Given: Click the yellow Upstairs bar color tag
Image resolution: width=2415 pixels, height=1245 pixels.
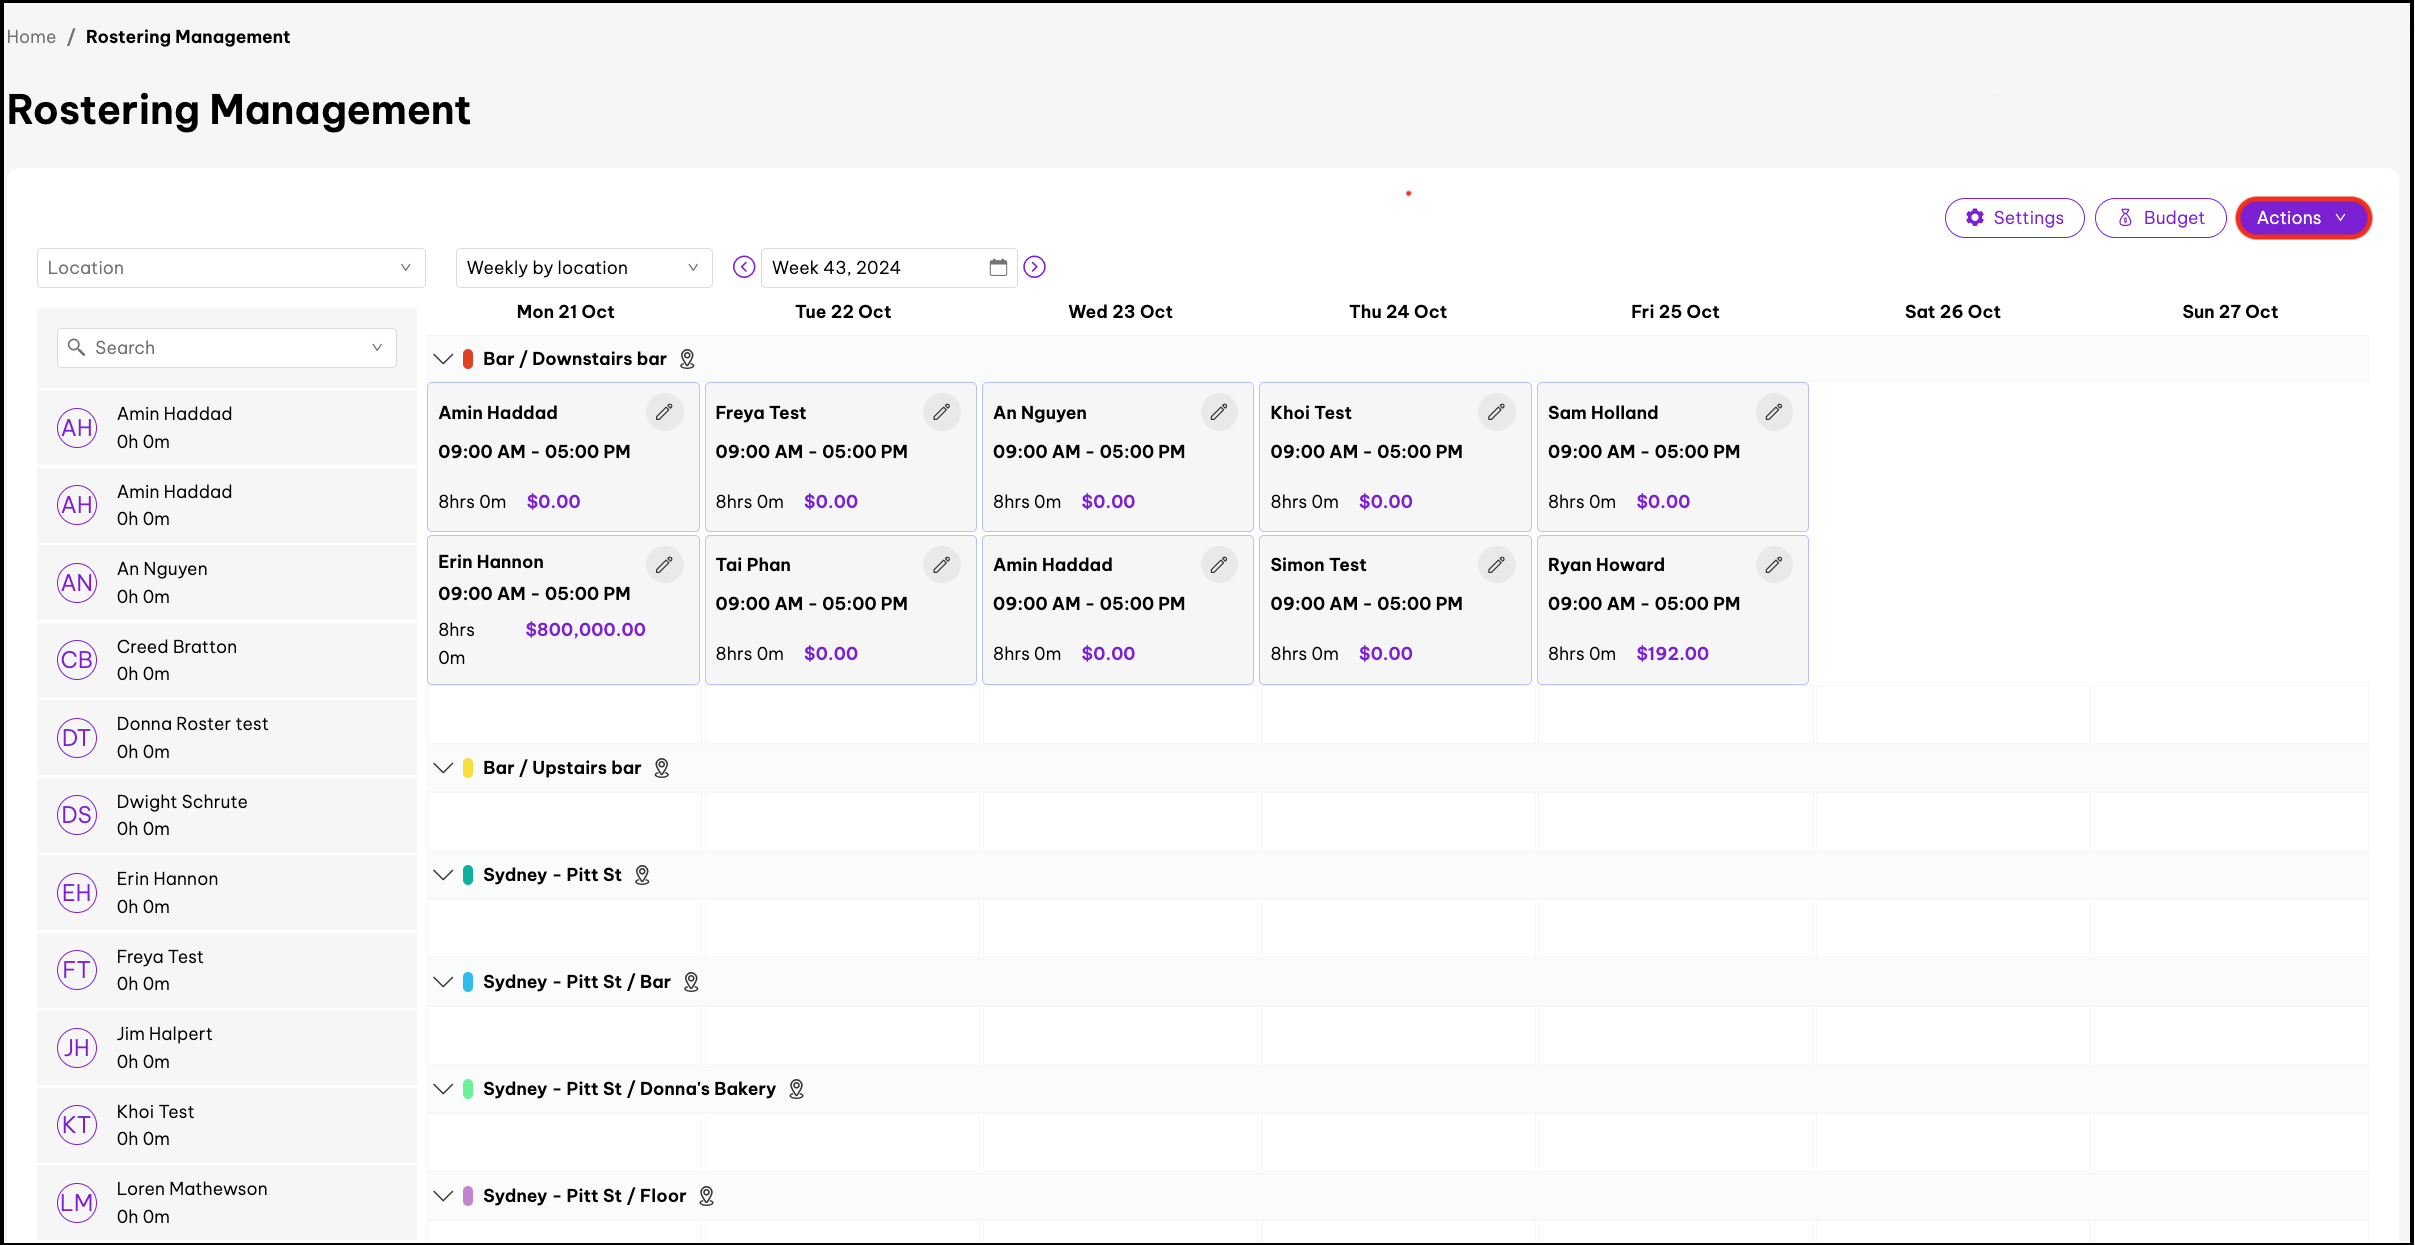Looking at the screenshot, I should [468, 768].
